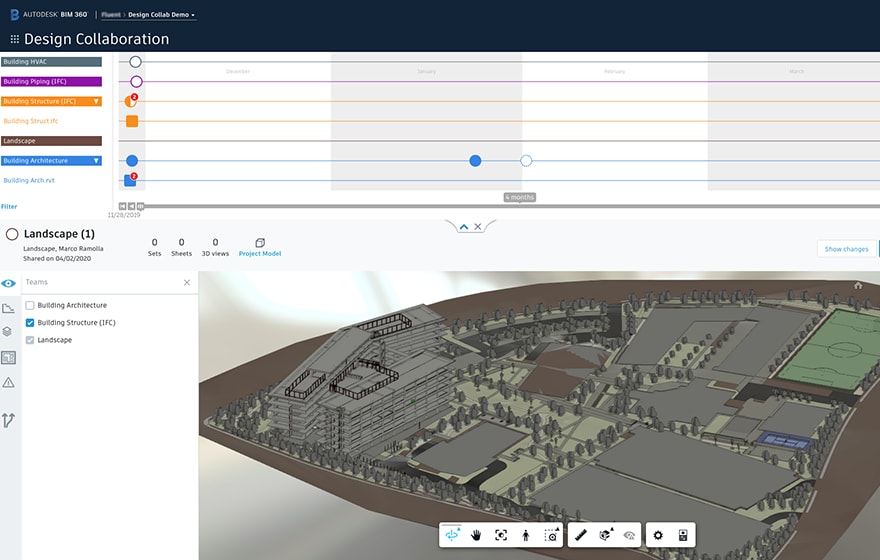Open the module switcher grid icon
Viewport: 880px width, 560px height.
tap(15, 39)
